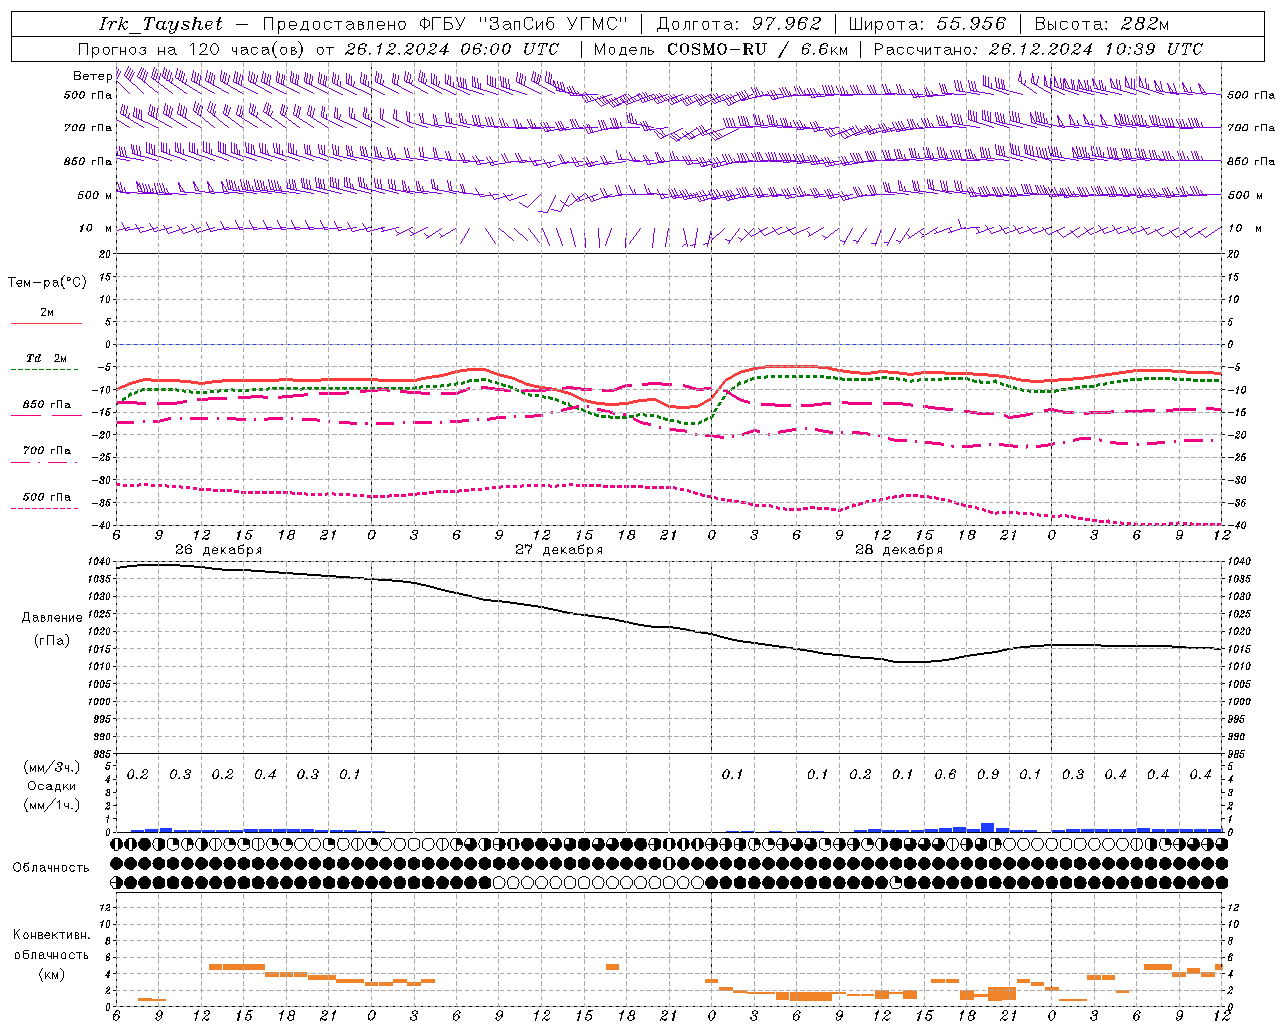Click the Конвективн. label text
This screenshot has width=1280, height=1024.
coord(51,935)
